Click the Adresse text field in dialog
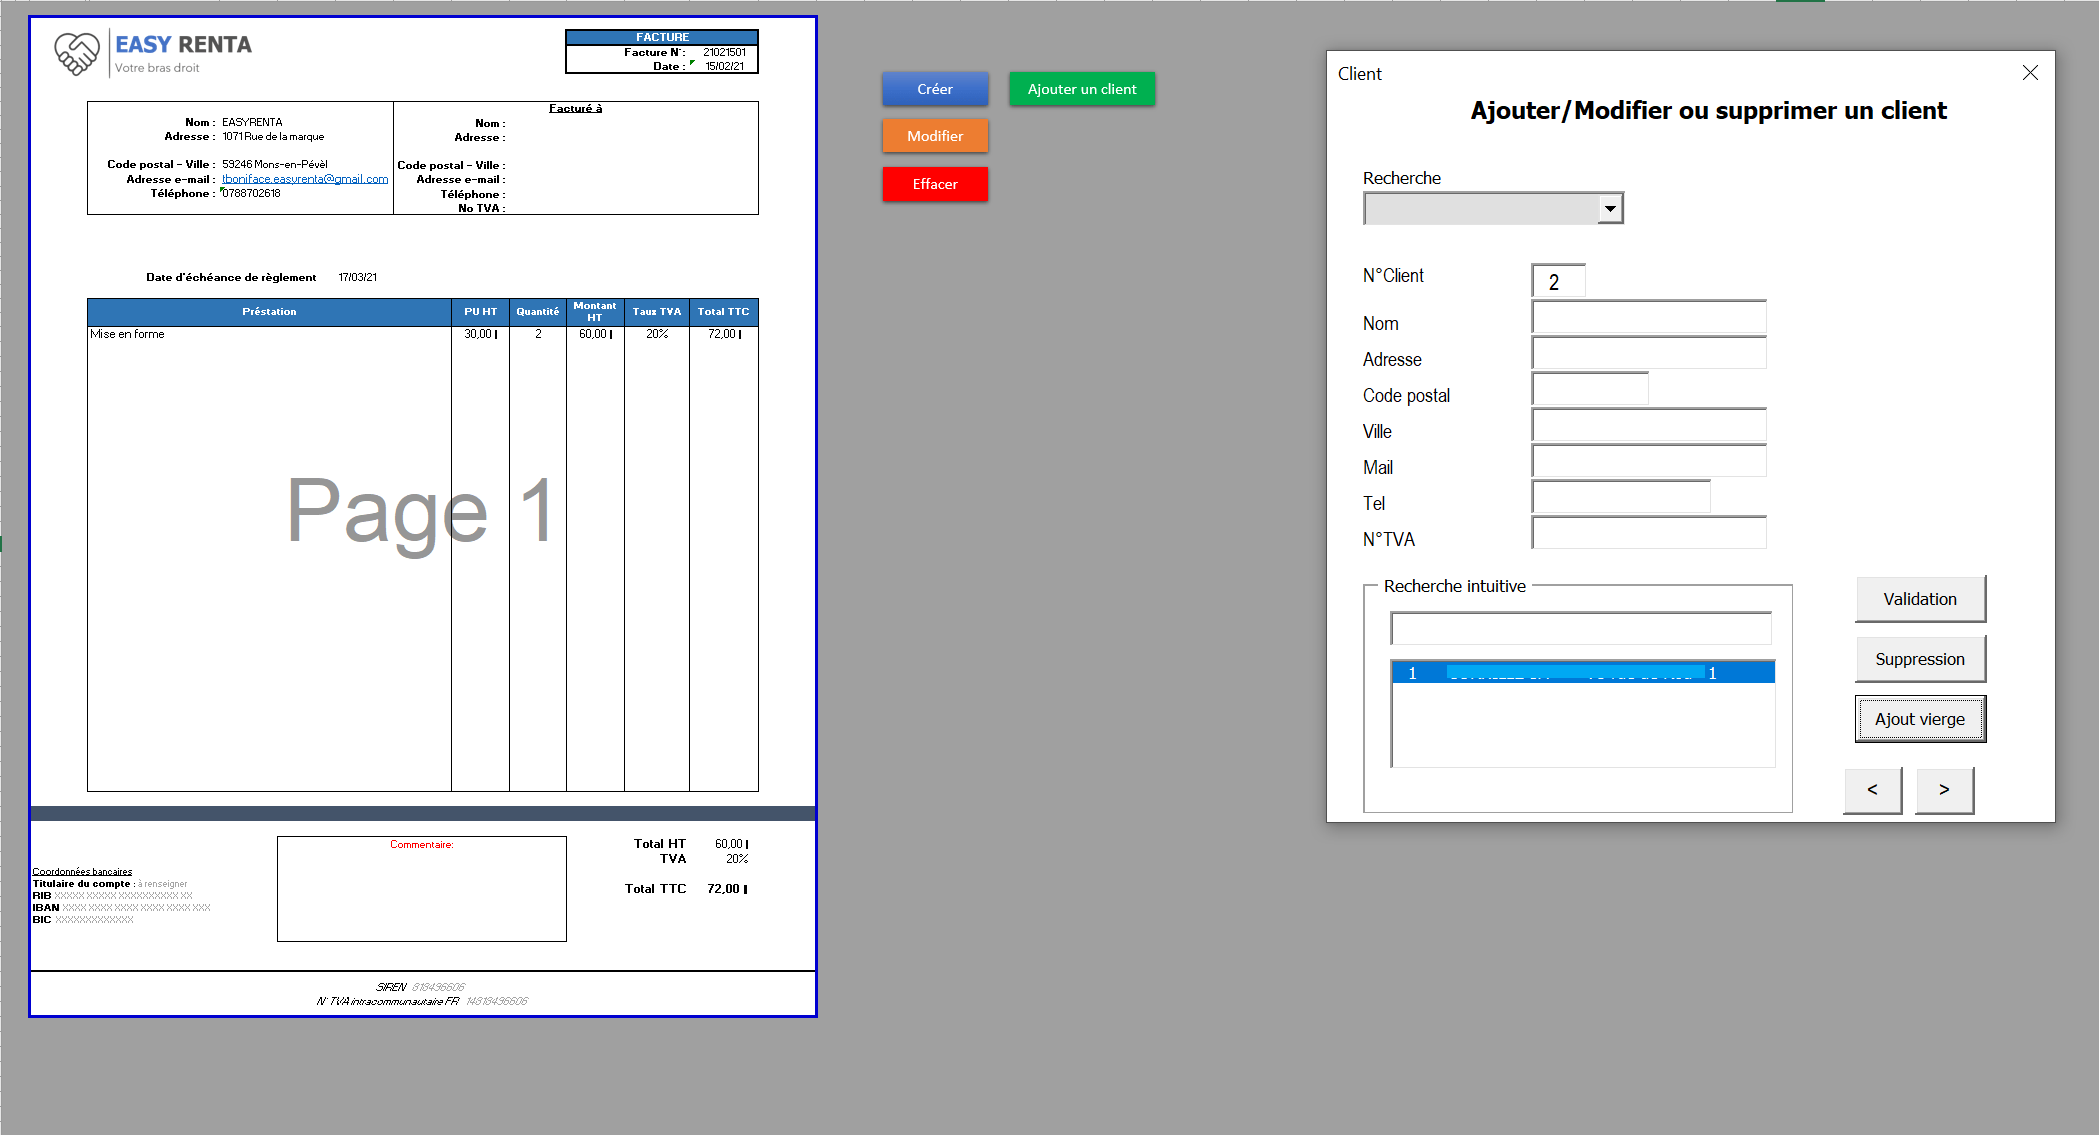Screen dimensions: 2099x1135 (1648, 354)
